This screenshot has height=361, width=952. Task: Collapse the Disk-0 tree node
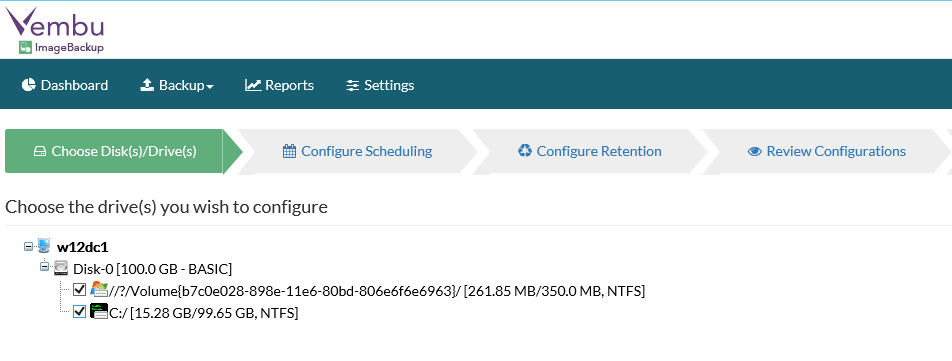[44, 266]
